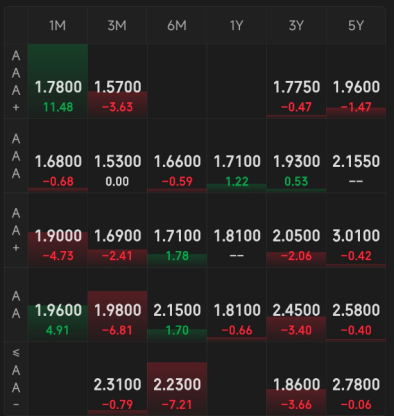The width and height of the screenshot is (394, 416).
Task: Click the AA 3Y cell showing 2.4500
Action: pyautogui.click(x=296, y=305)
